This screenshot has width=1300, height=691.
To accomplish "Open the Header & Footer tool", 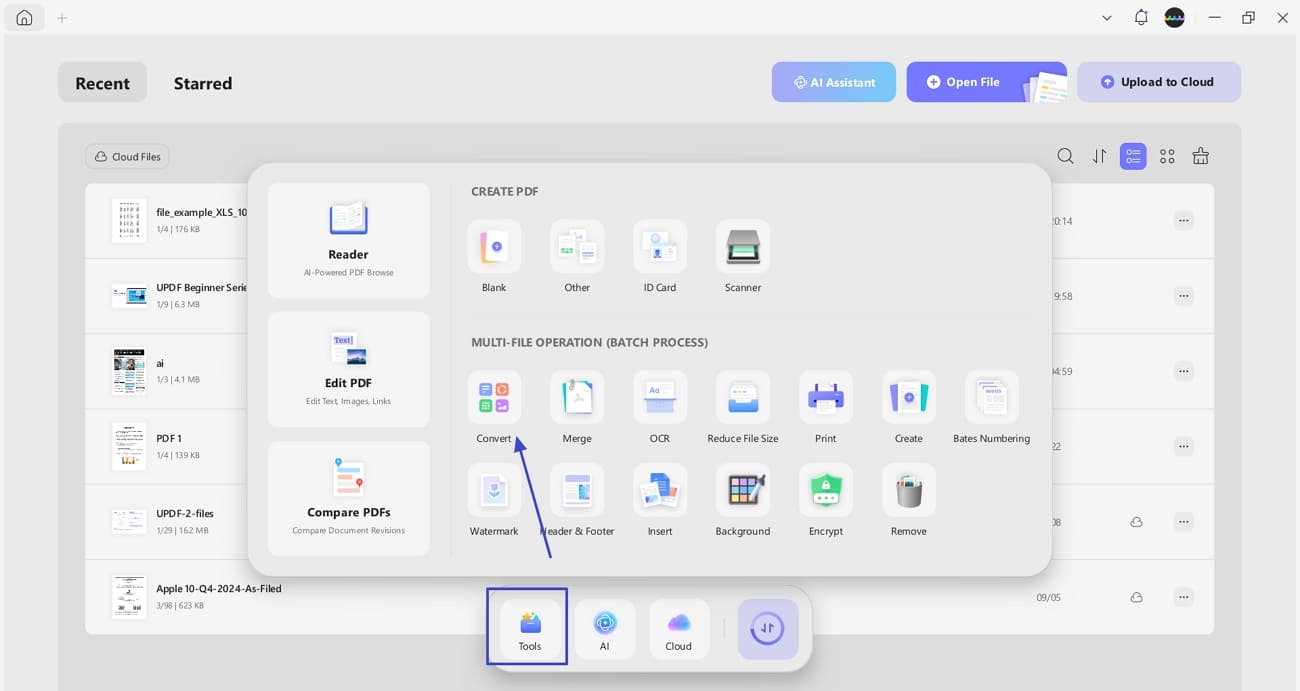I will [577, 490].
